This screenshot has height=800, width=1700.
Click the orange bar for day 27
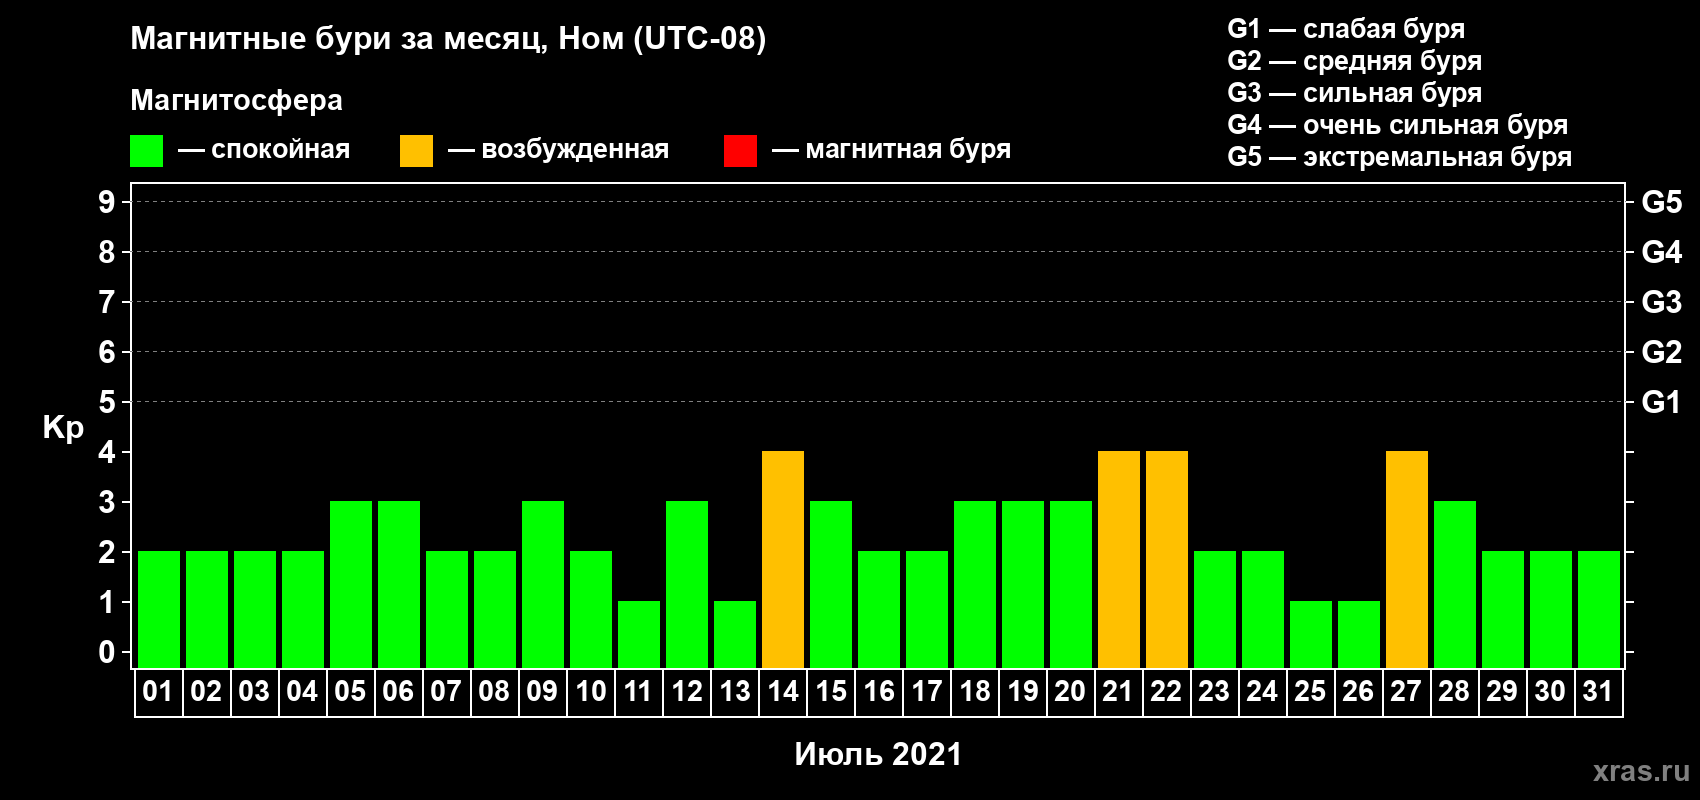pyautogui.click(x=1407, y=559)
